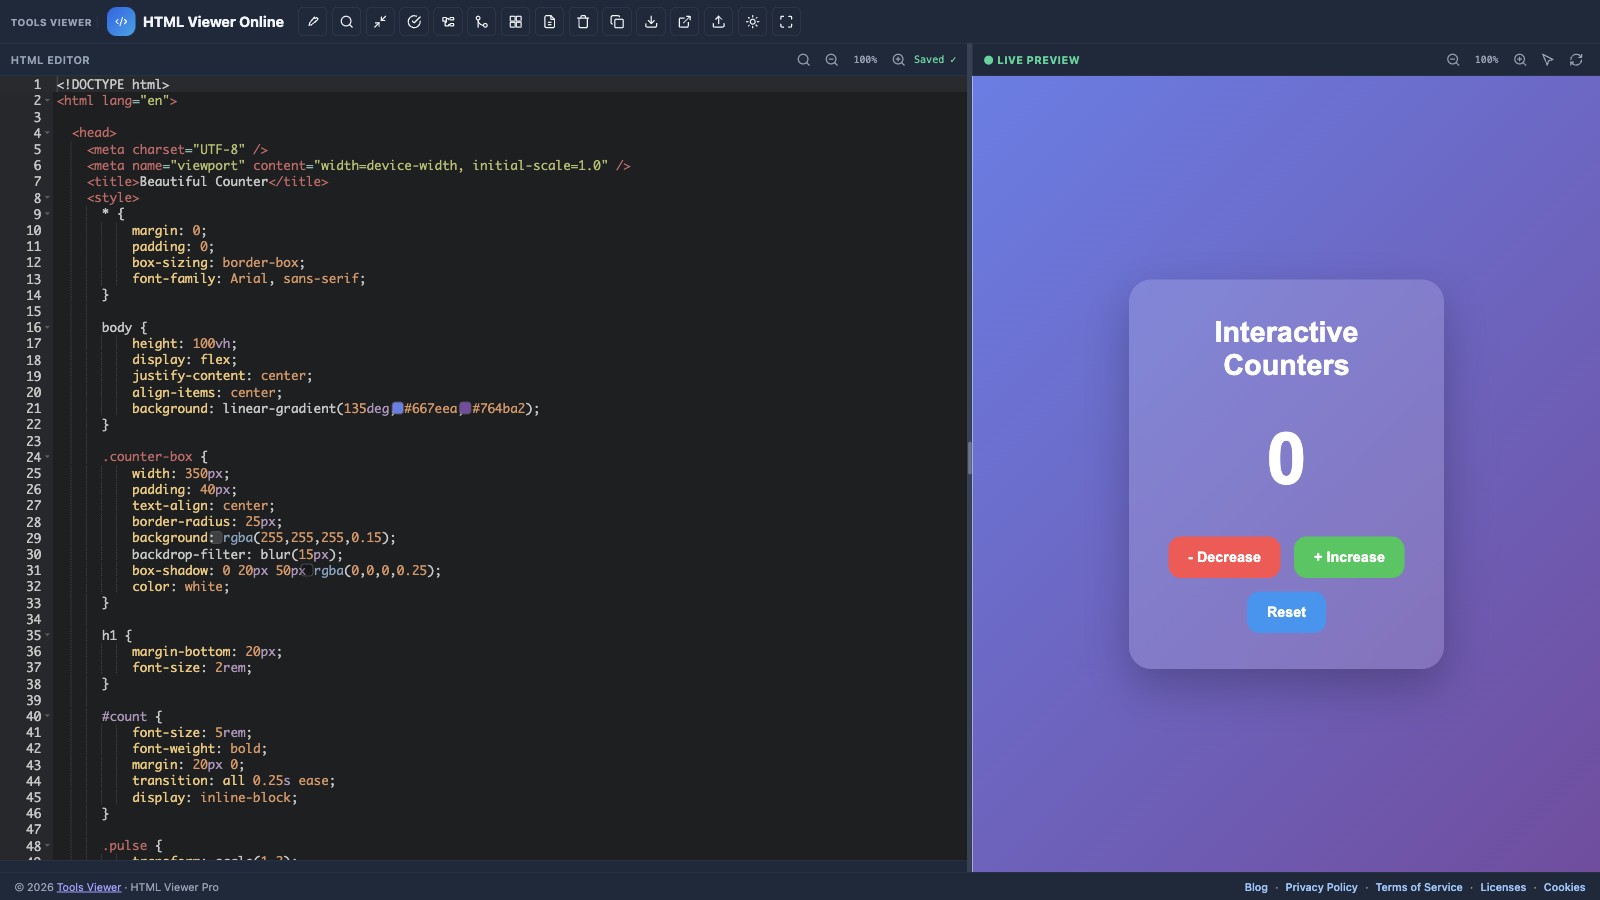This screenshot has width=1600, height=900.
Task: Collapse the head fold on line 4
Action: coord(47,133)
